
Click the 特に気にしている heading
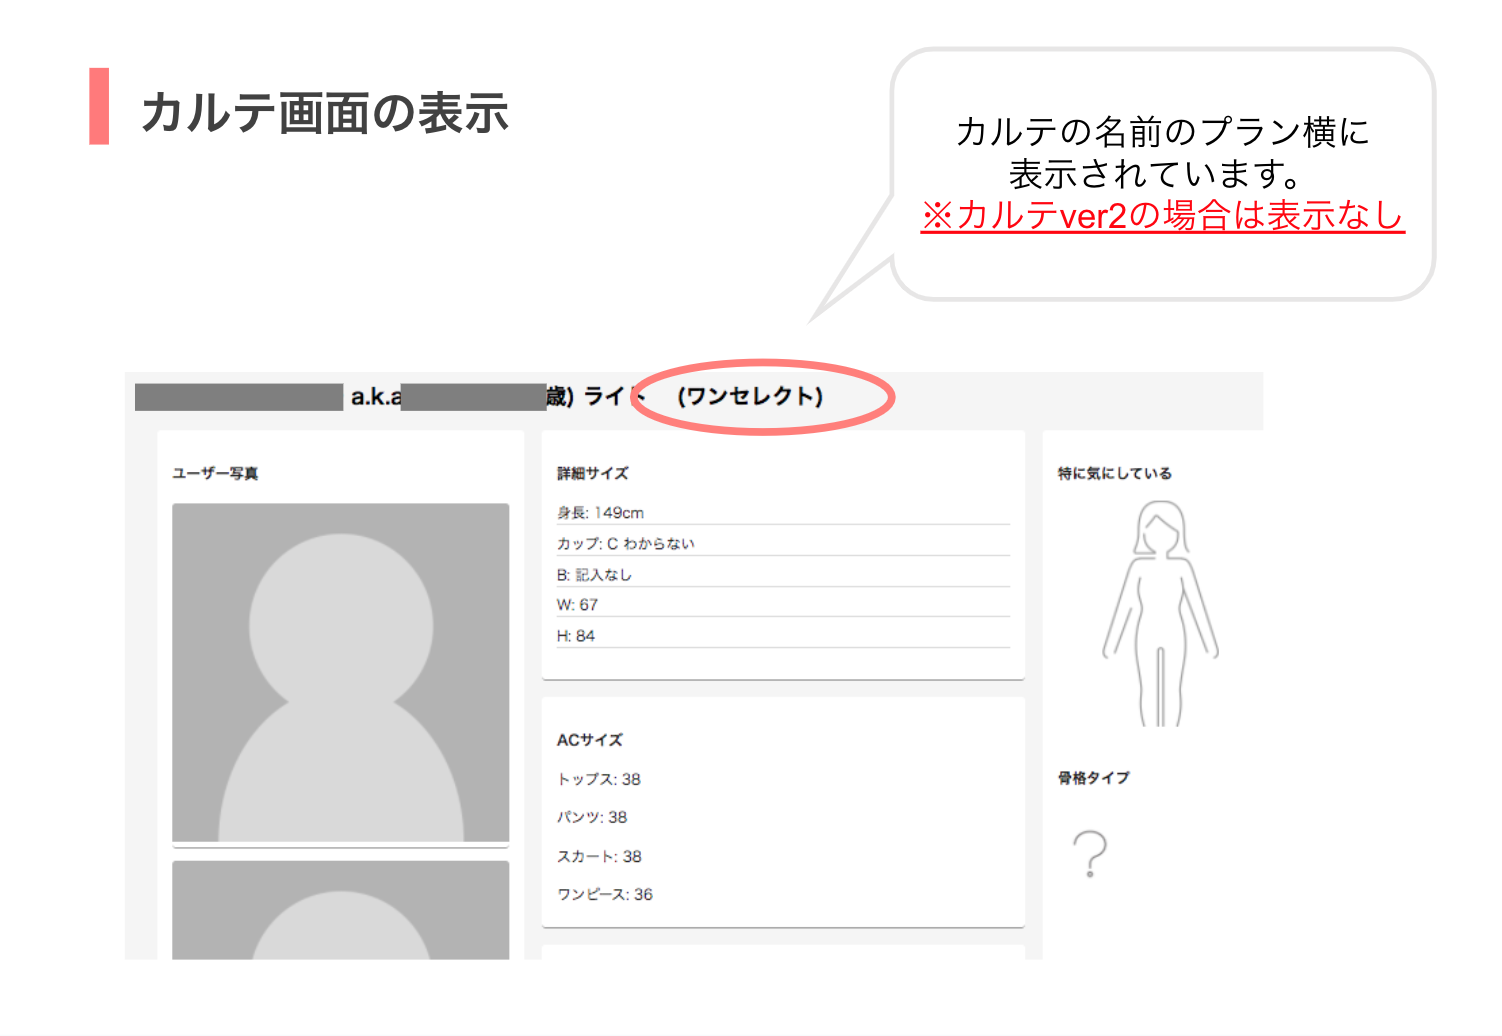click(1115, 473)
